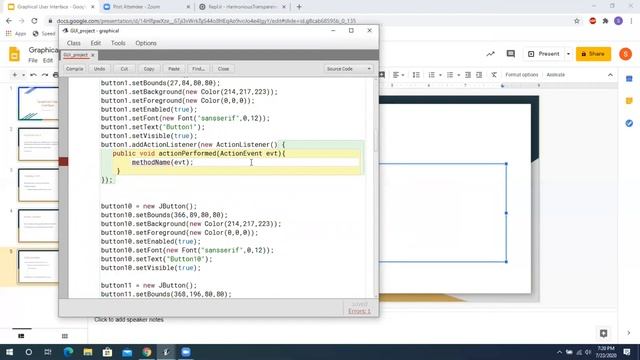Click the new slide plus icon in Slides
Viewport: 640px width, 360px height.
pyautogui.click(x=15, y=75)
